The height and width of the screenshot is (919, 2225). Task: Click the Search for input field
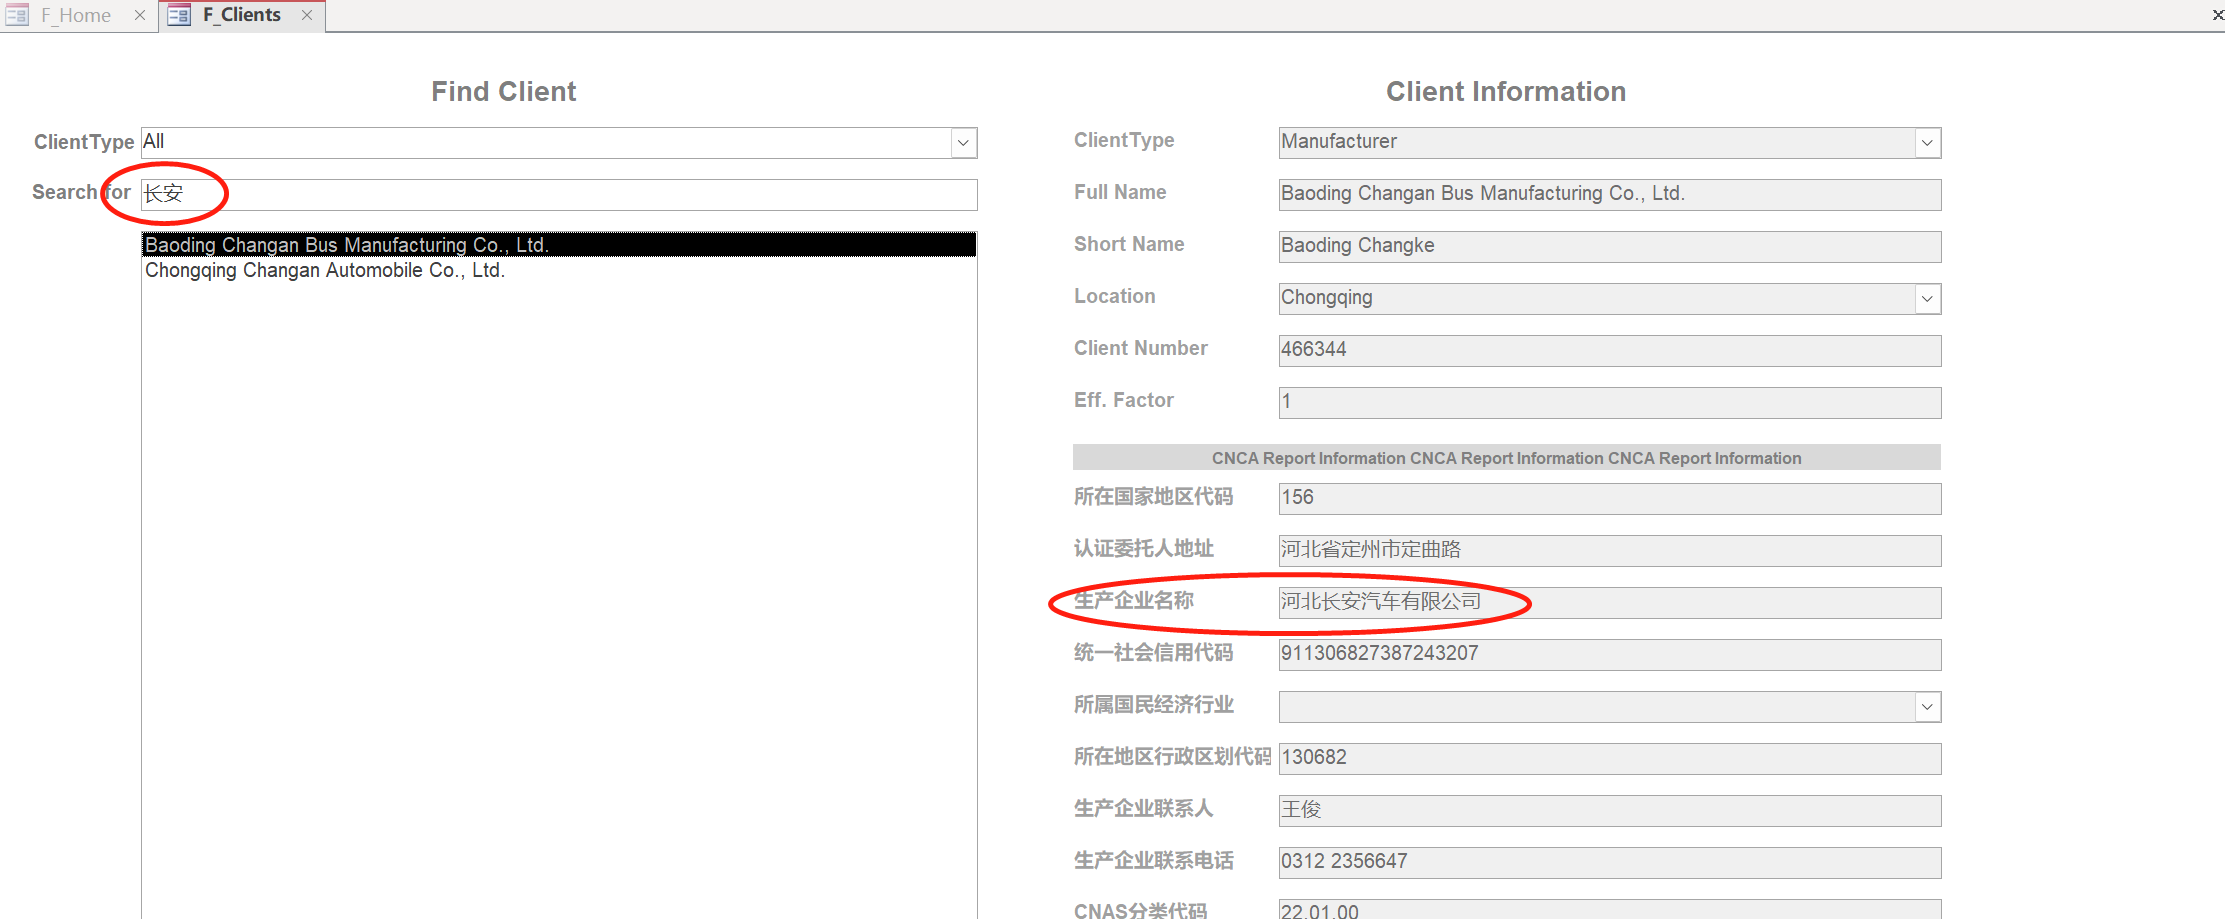tap(559, 195)
